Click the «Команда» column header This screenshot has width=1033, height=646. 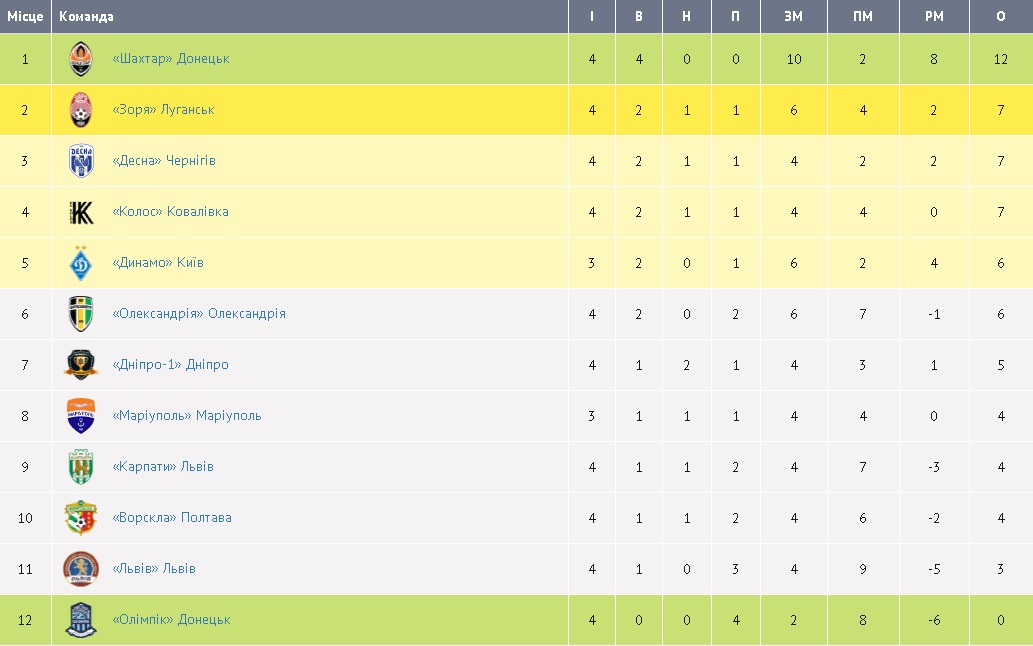coord(86,17)
